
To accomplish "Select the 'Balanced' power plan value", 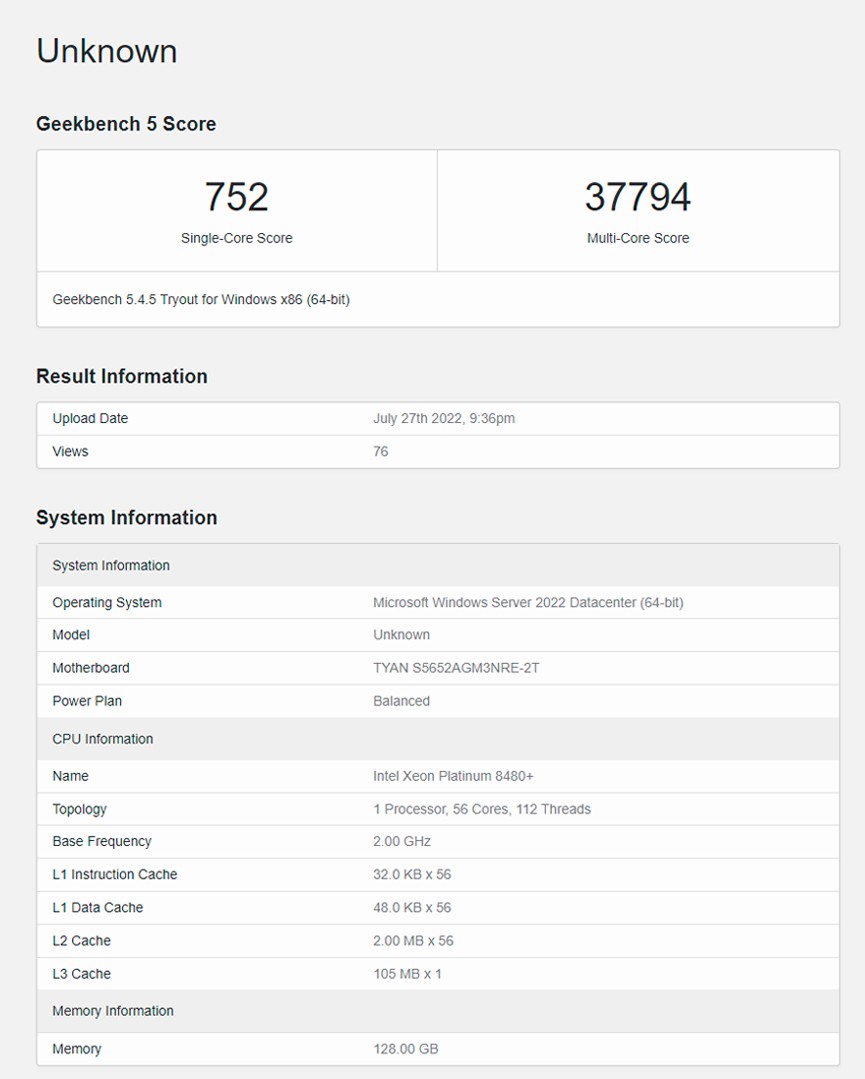I will pos(401,701).
